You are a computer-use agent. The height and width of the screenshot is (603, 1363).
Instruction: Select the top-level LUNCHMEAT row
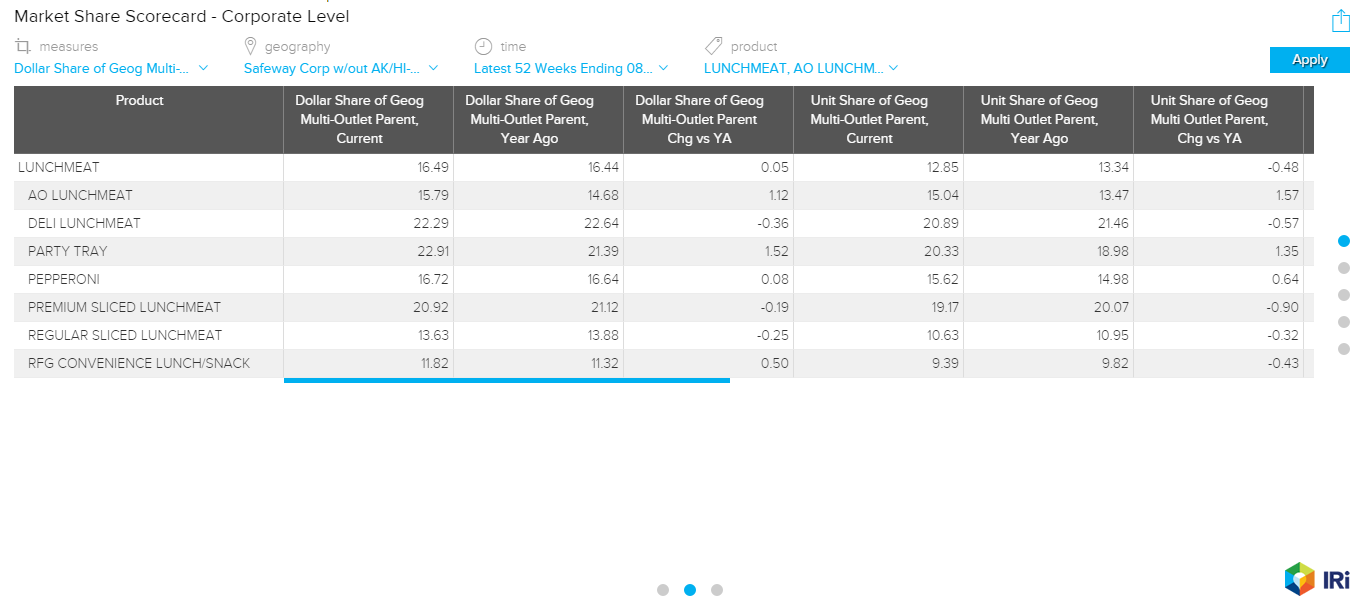click(x=59, y=167)
